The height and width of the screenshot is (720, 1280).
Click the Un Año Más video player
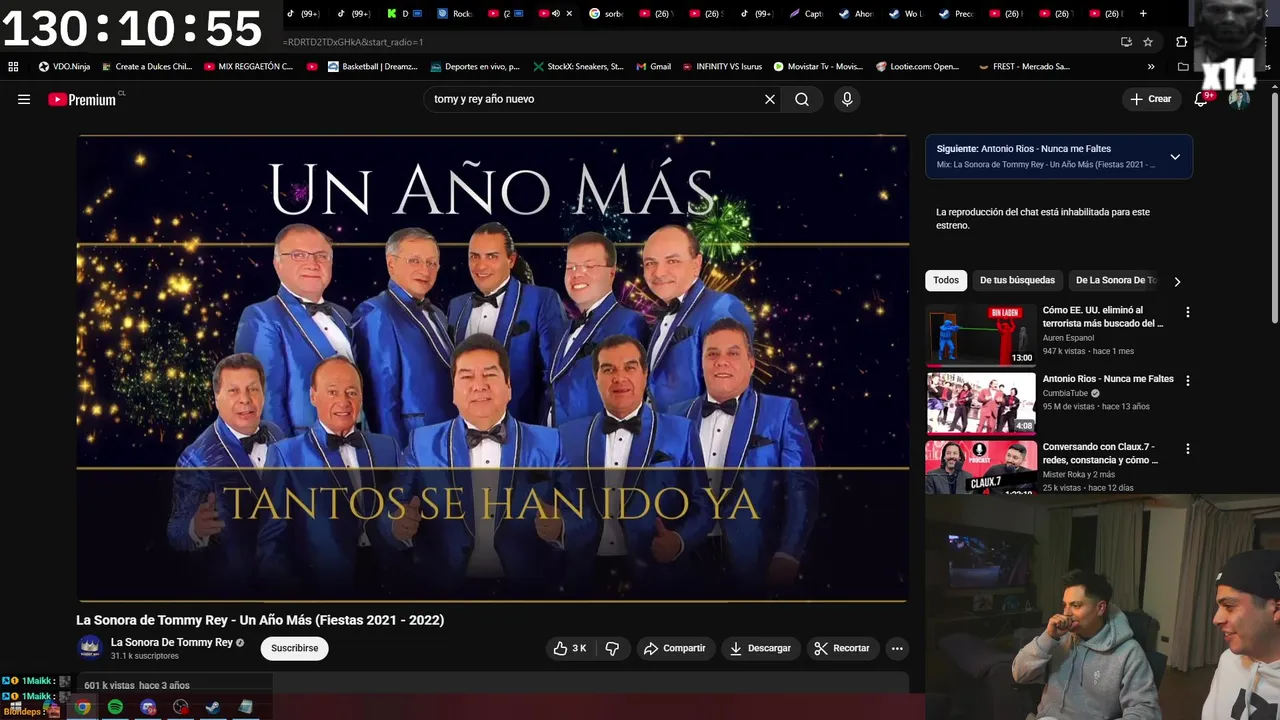pos(492,369)
